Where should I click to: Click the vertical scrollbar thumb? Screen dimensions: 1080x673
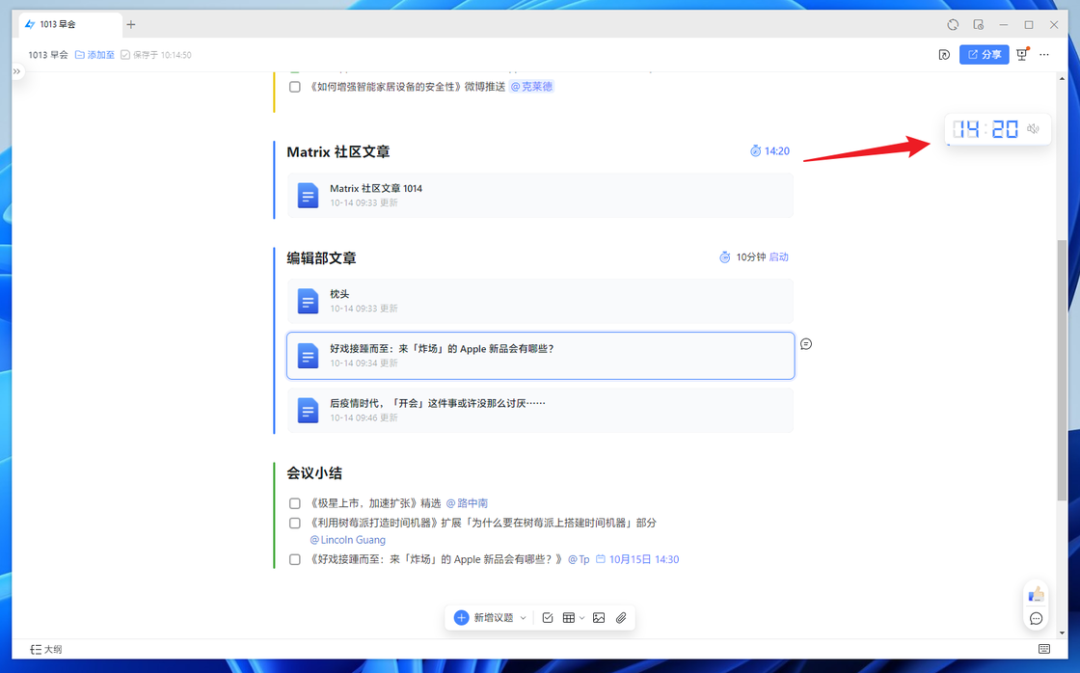tap(1062, 370)
